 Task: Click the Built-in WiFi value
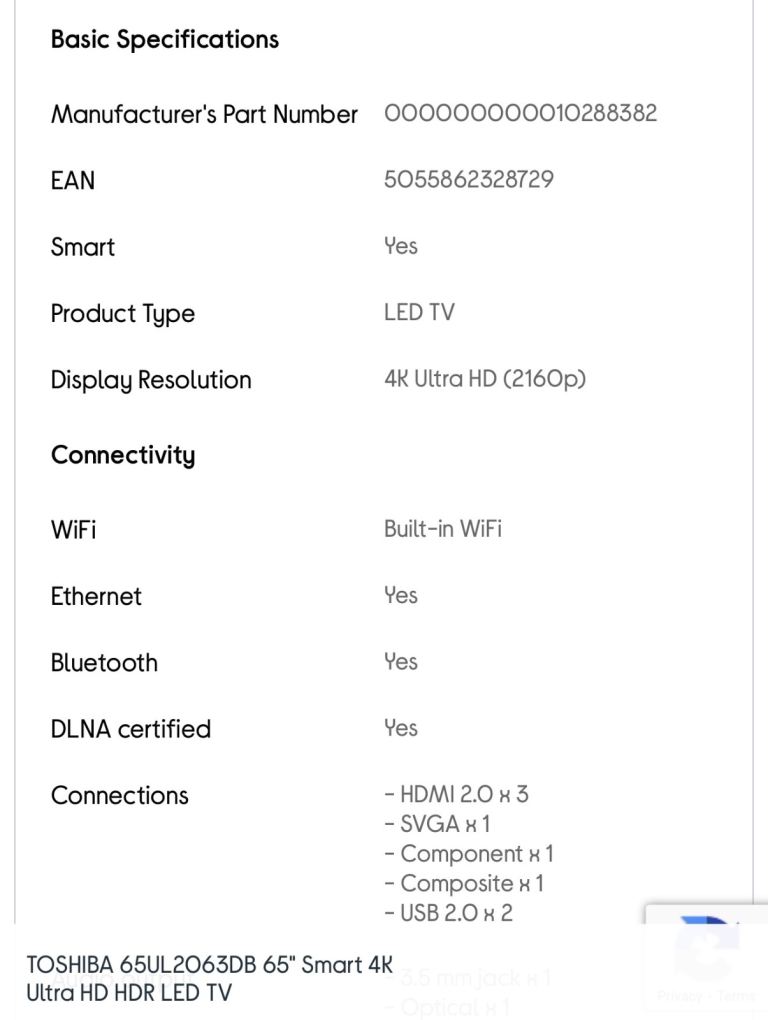click(x=443, y=529)
